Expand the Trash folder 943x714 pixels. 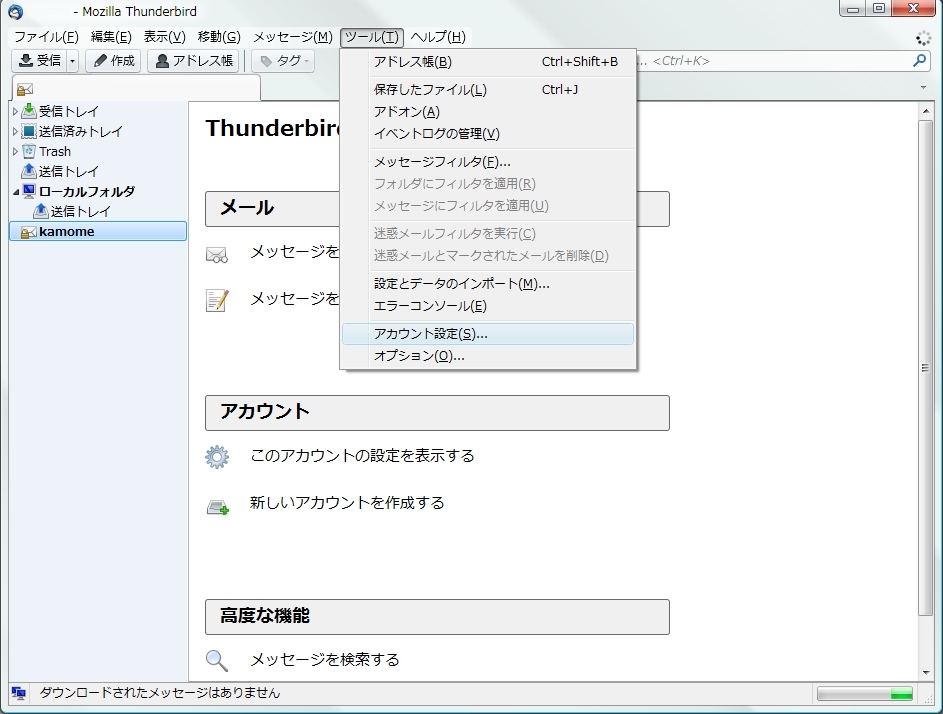15,152
